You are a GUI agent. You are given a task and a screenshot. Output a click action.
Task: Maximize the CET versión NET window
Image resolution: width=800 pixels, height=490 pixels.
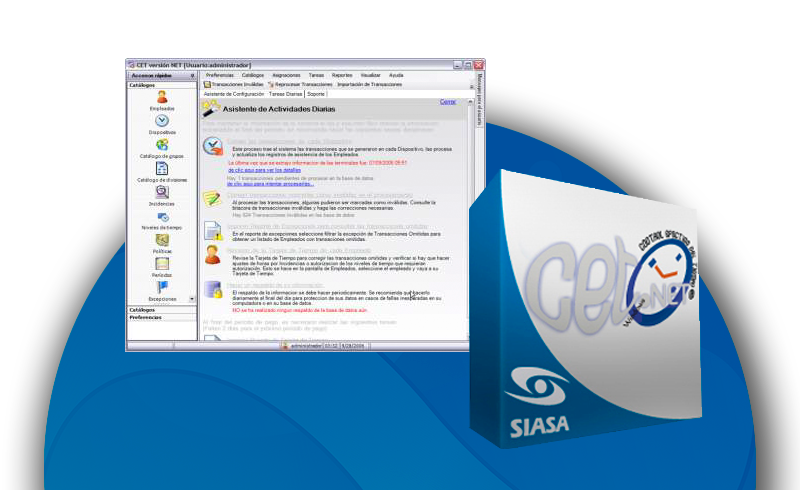coord(468,65)
